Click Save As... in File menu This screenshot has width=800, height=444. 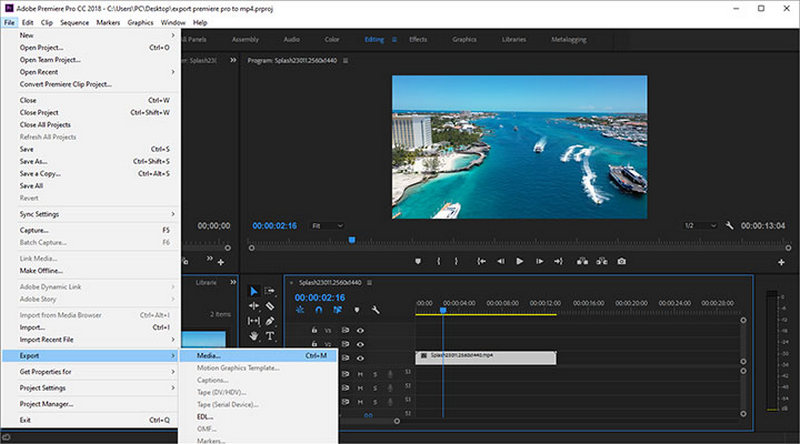click(34, 161)
